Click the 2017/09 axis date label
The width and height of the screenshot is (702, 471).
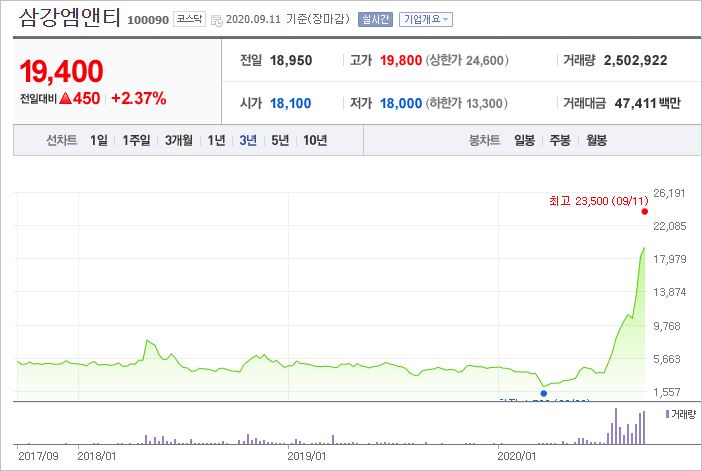point(38,456)
